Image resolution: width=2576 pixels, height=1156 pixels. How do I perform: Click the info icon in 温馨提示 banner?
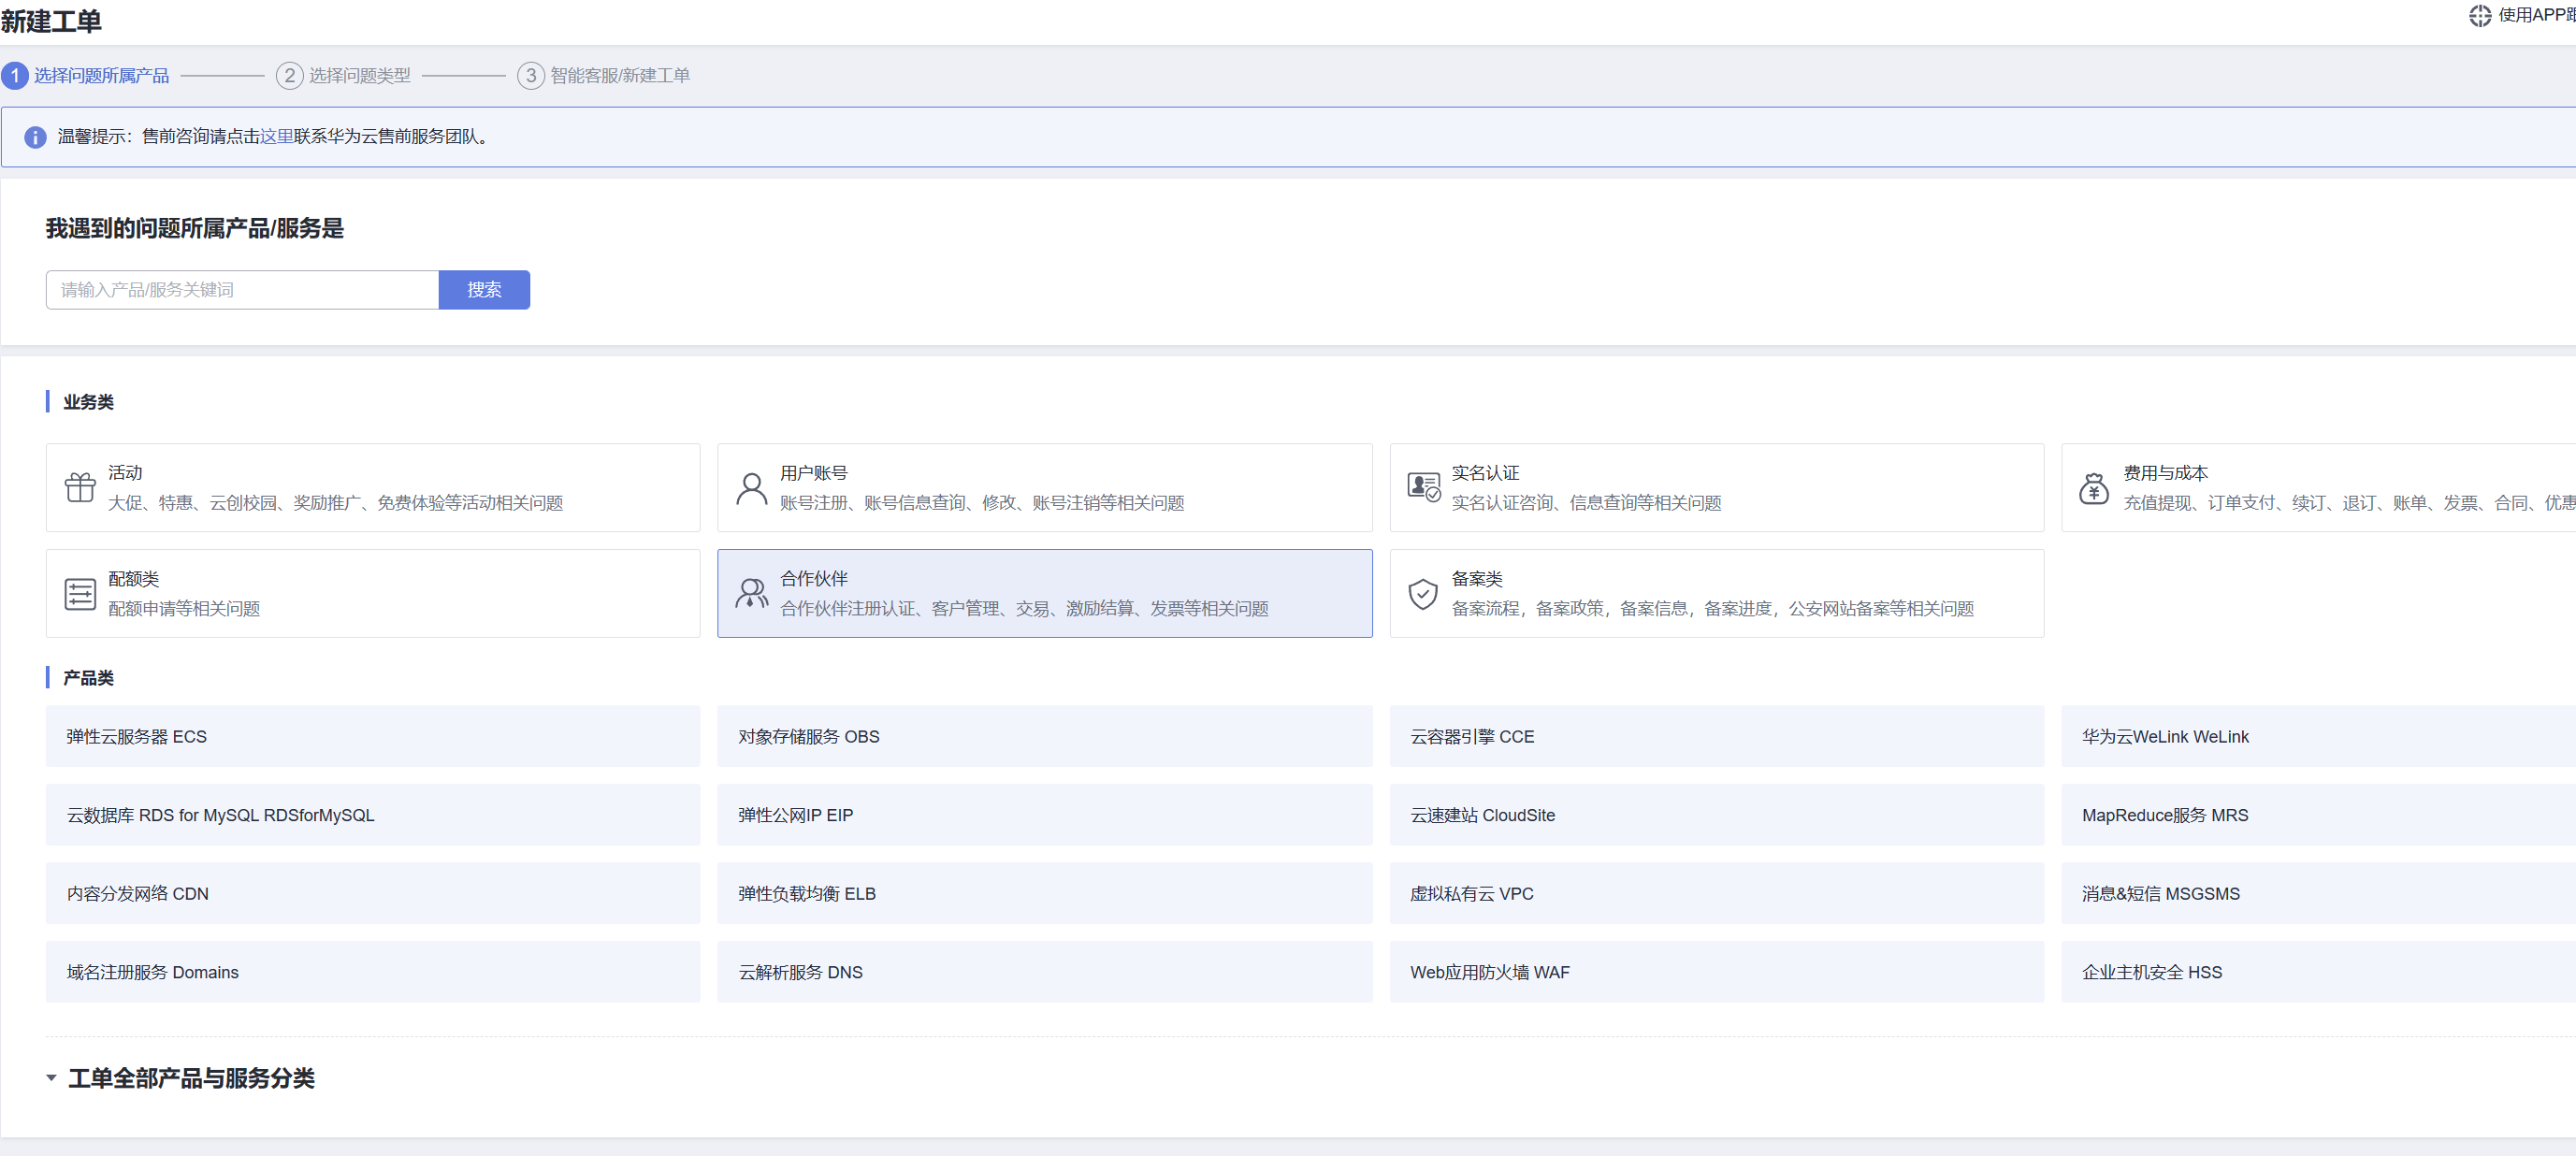[x=35, y=137]
